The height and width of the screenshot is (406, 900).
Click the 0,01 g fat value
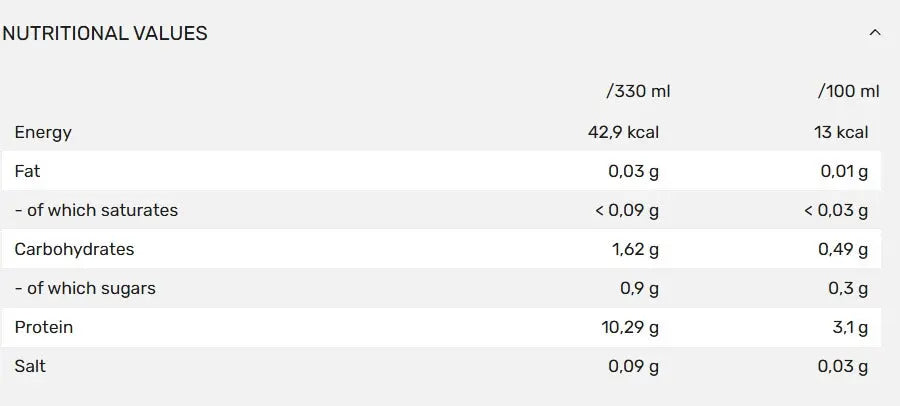pos(844,171)
